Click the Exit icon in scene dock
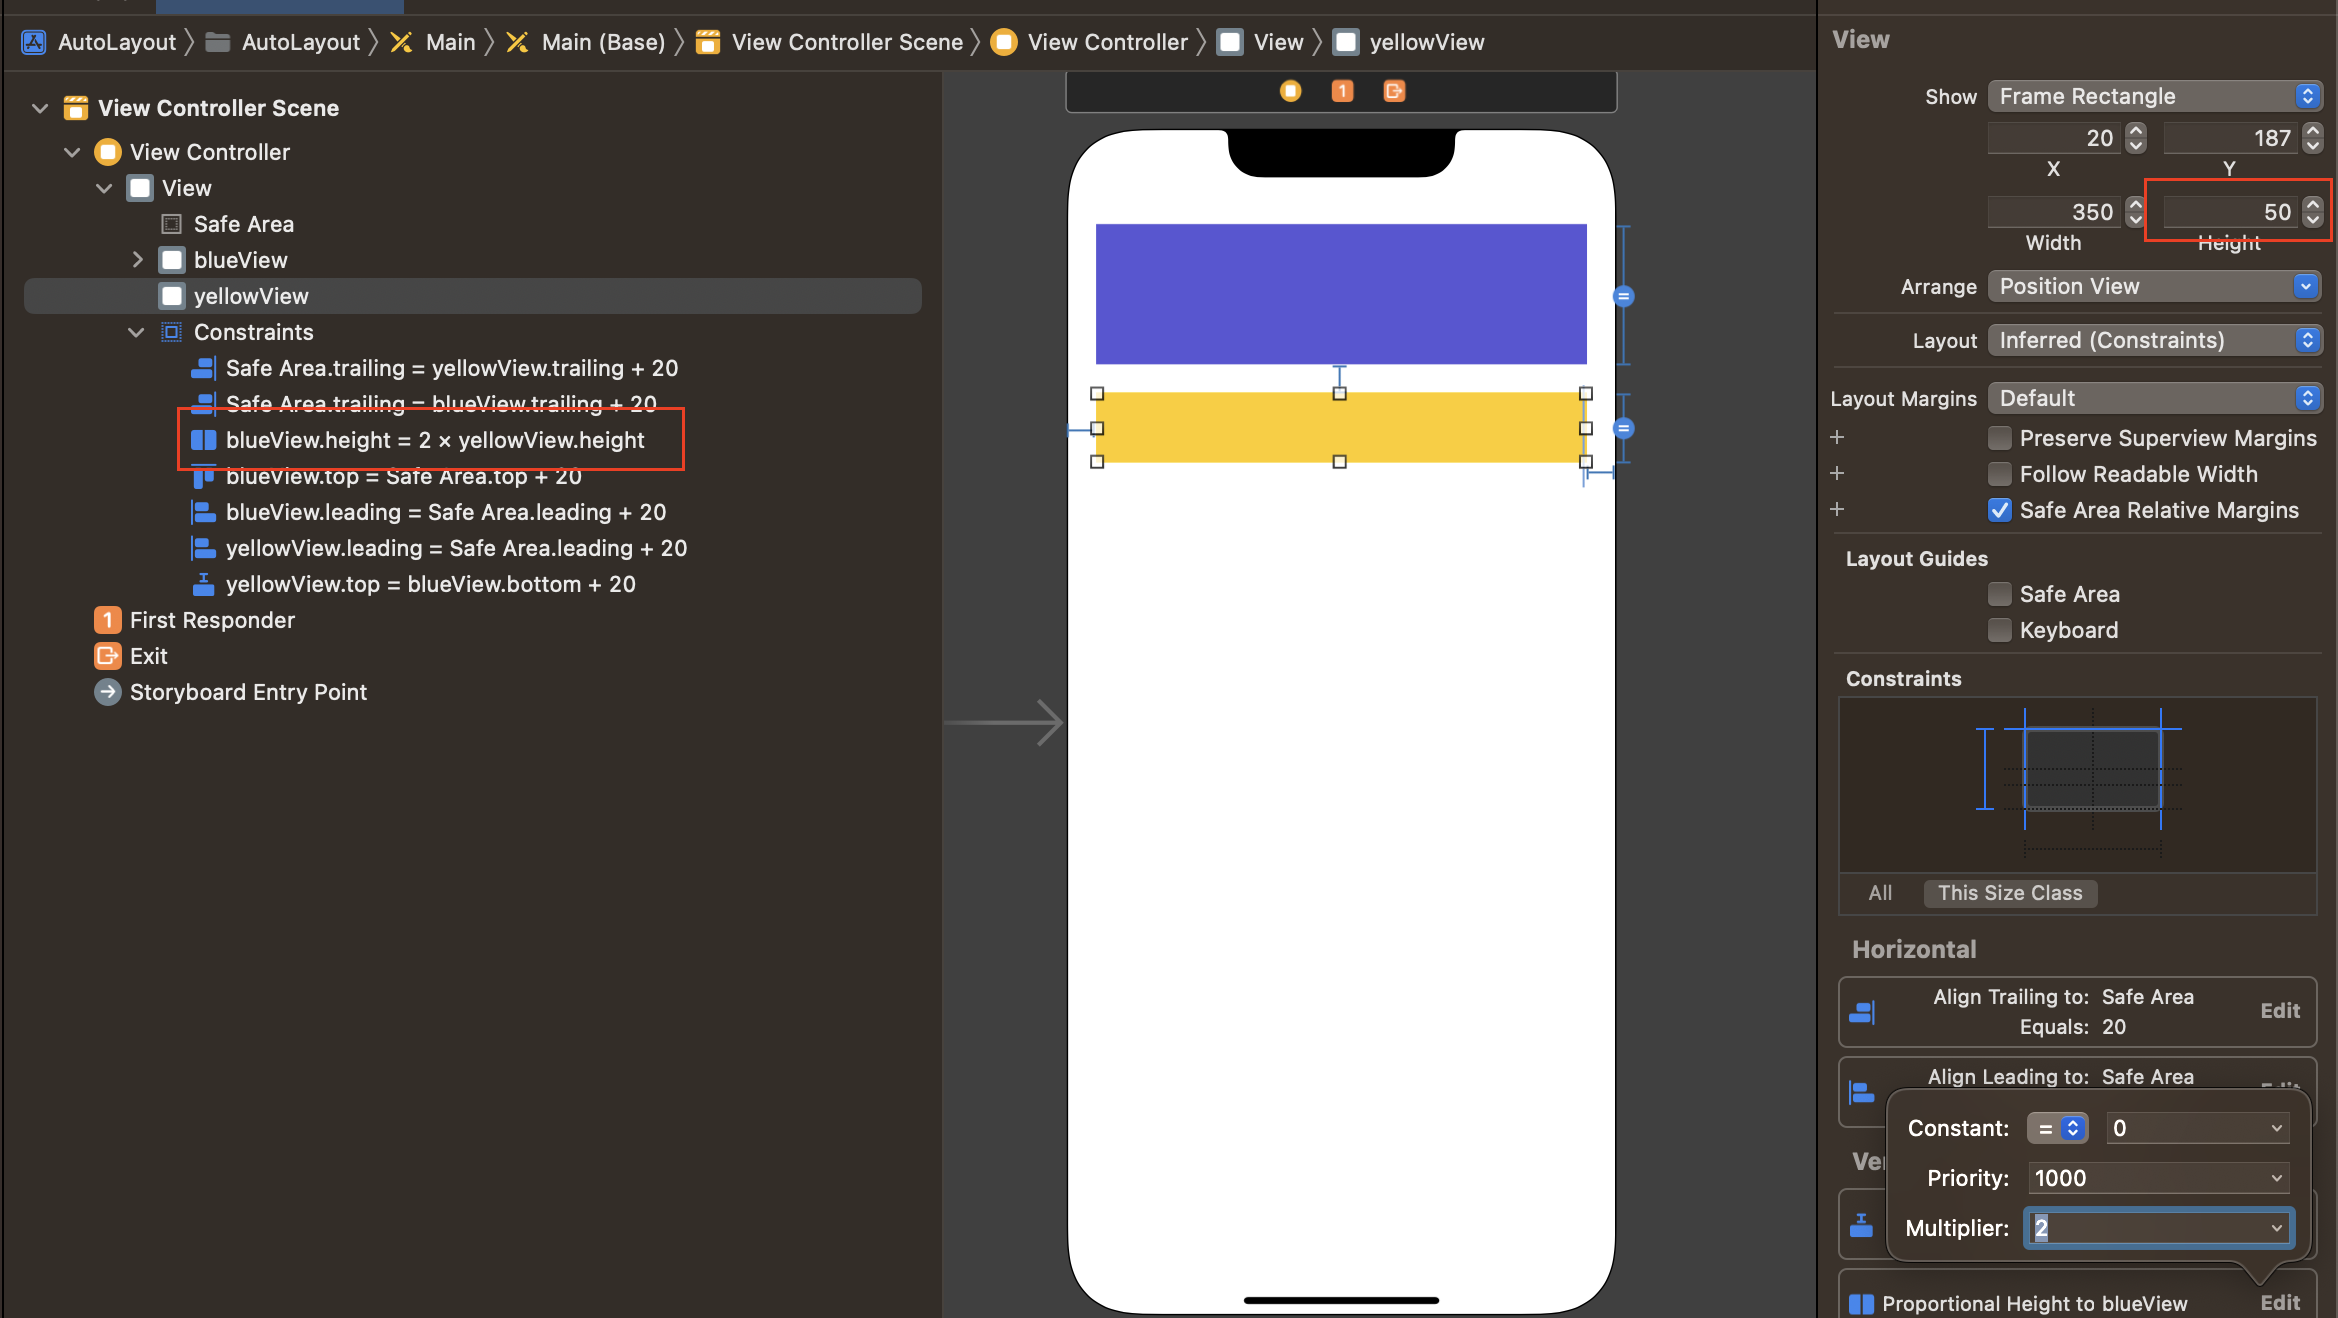 tap(1394, 91)
